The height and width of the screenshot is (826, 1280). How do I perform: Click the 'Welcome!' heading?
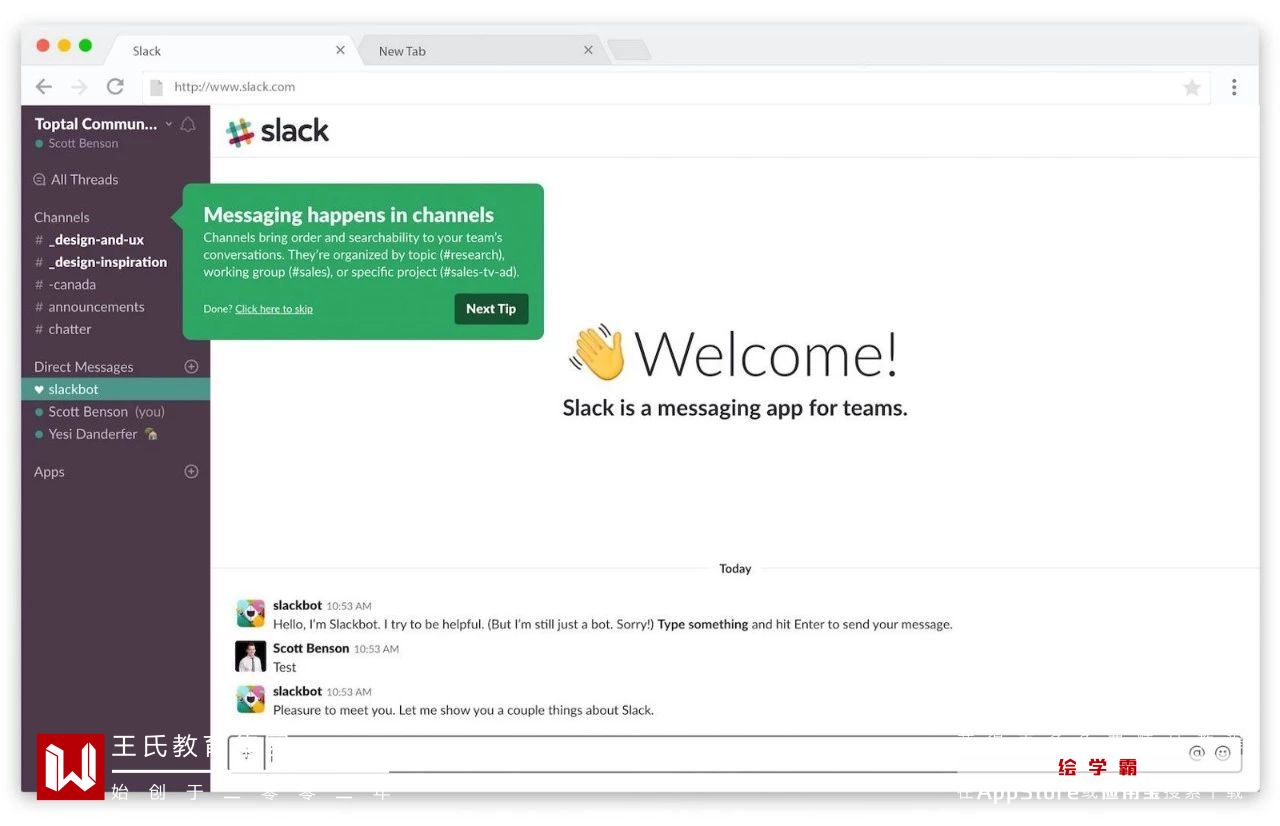pyautogui.click(x=766, y=354)
